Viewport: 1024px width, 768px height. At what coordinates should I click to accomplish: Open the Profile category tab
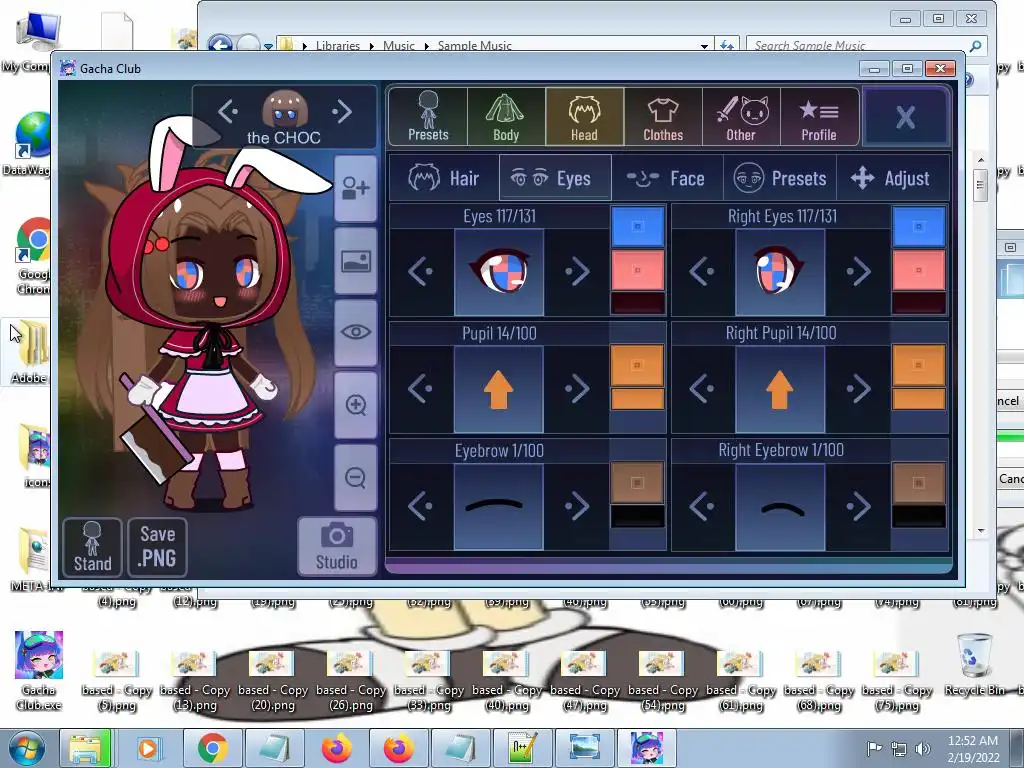pyautogui.click(x=819, y=117)
